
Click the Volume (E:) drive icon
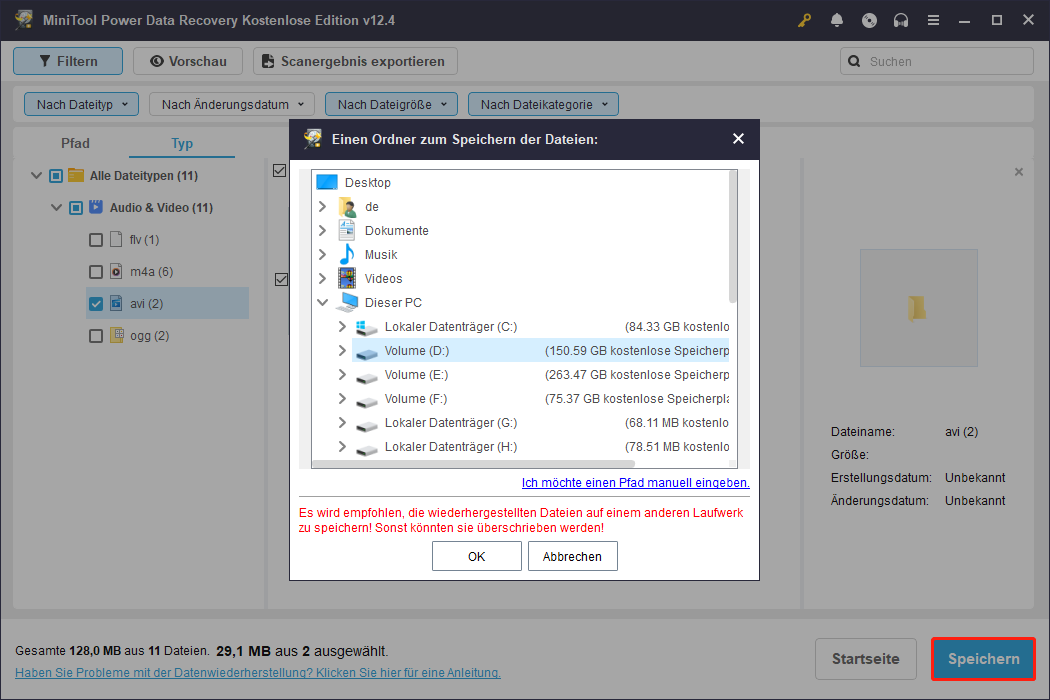pyautogui.click(x=366, y=376)
